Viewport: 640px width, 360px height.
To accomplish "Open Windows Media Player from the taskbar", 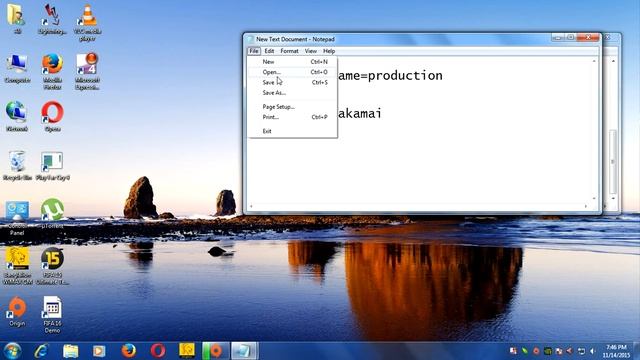I will pos(99,351).
